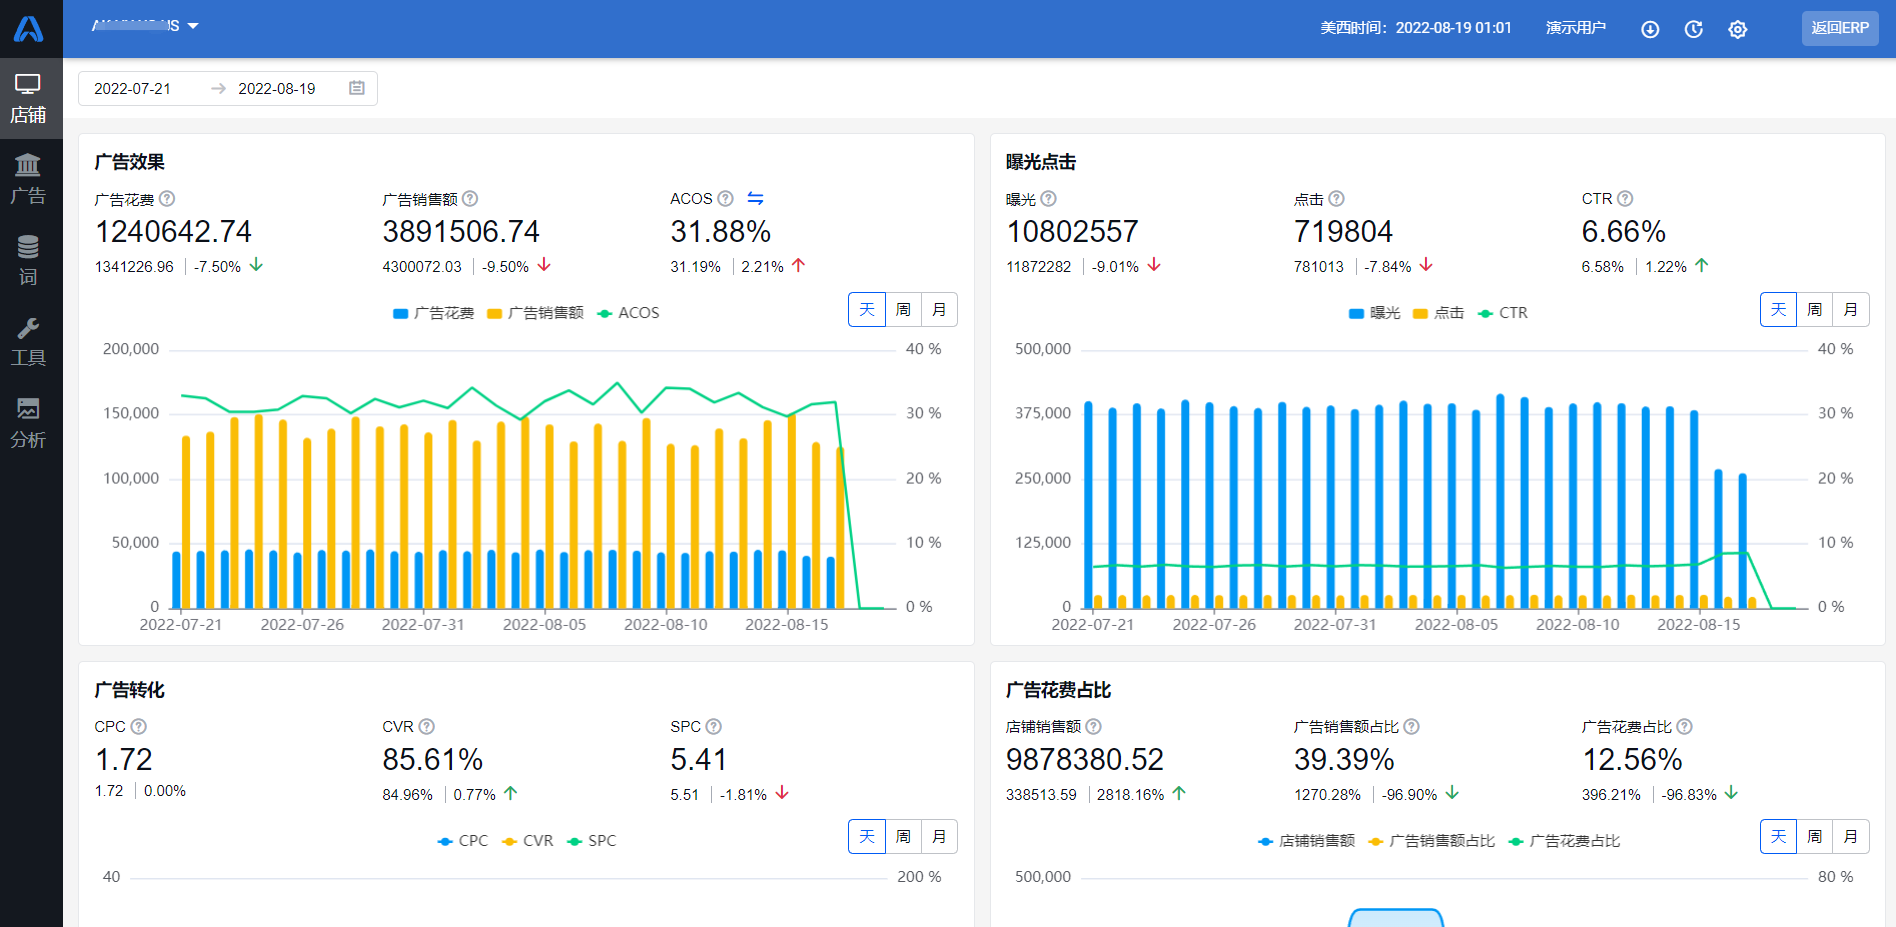Click the download icon in top bar
The width and height of the screenshot is (1896, 927).
[x=1650, y=29]
